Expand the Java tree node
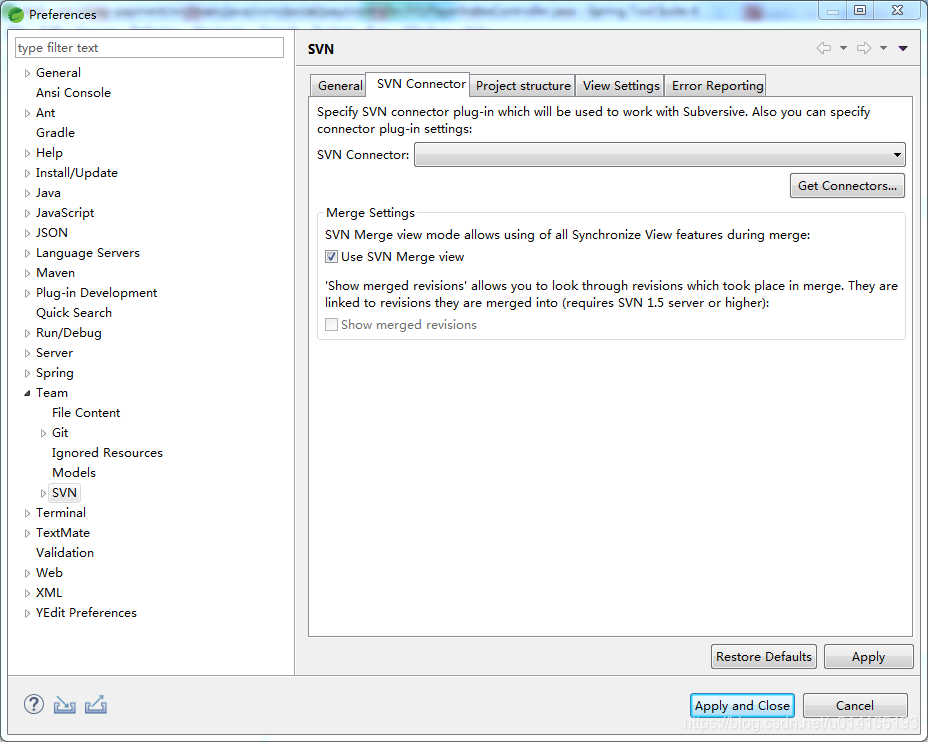This screenshot has width=928, height=742. [27, 193]
